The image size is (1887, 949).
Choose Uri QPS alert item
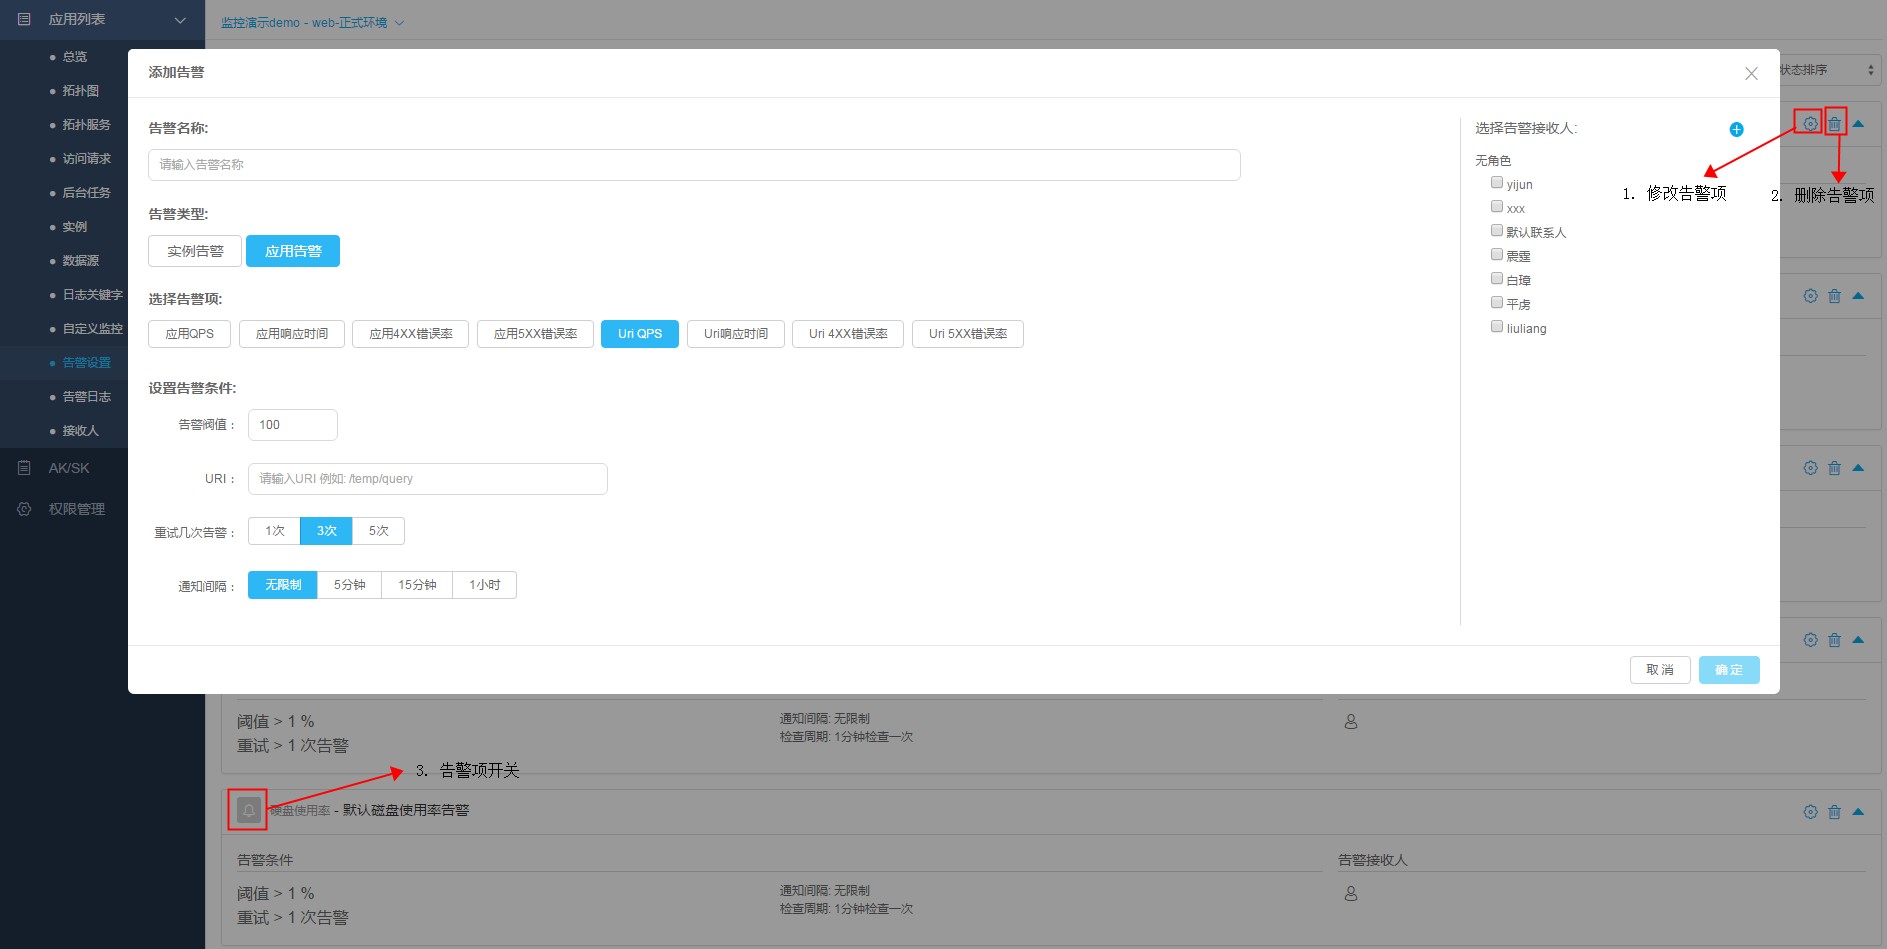click(x=640, y=334)
